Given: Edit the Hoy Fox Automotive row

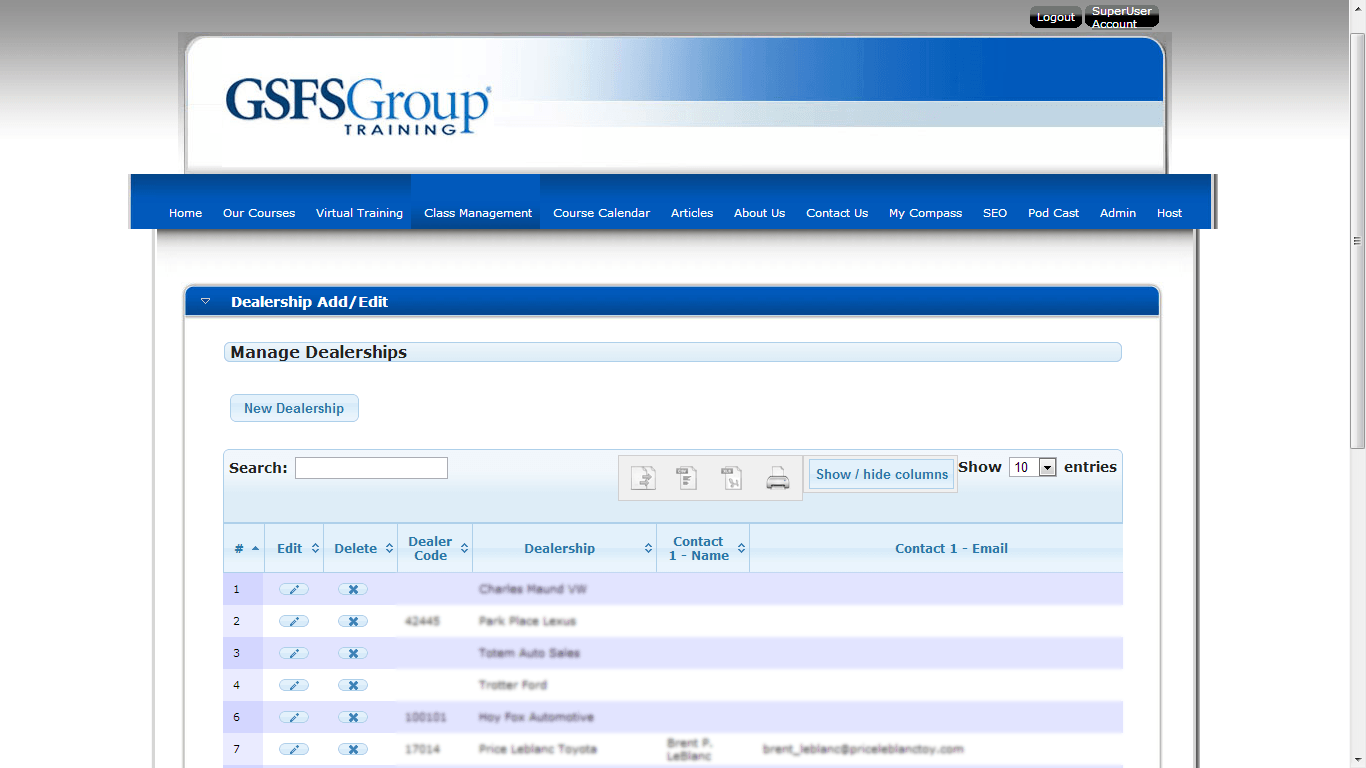Looking at the screenshot, I should coord(293,717).
